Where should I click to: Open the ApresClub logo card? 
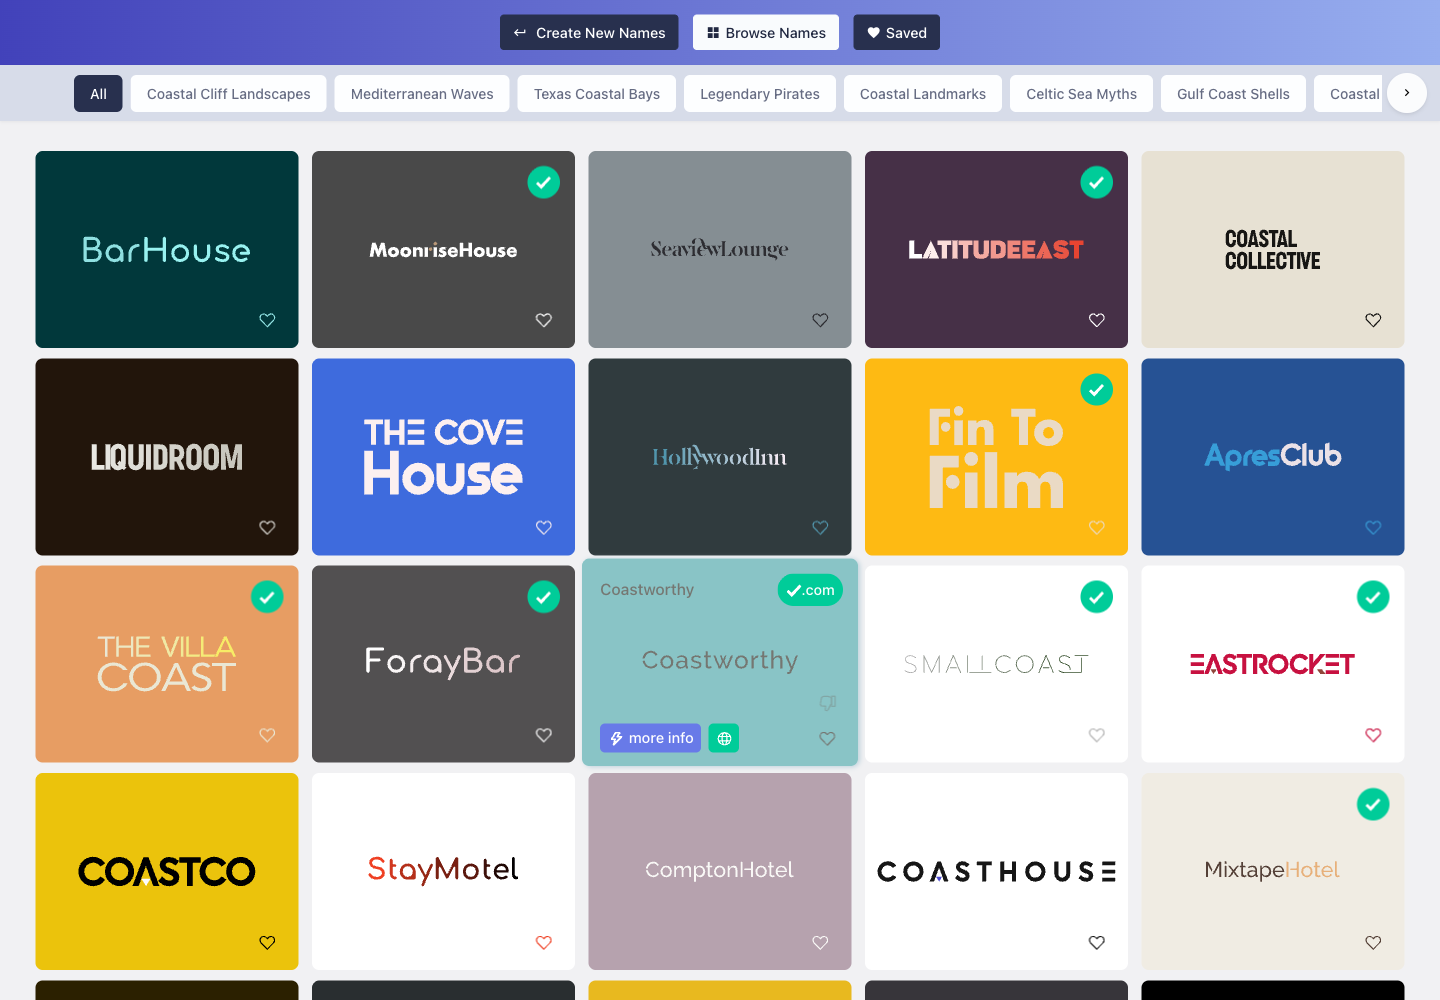tap(1273, 457)
